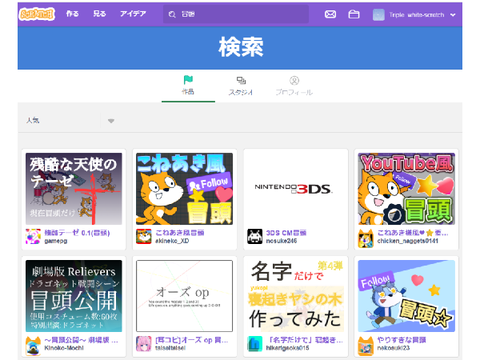
Task: Open YouTube風 冒頭 project thumbnail
Action: [x=406, y=189]
